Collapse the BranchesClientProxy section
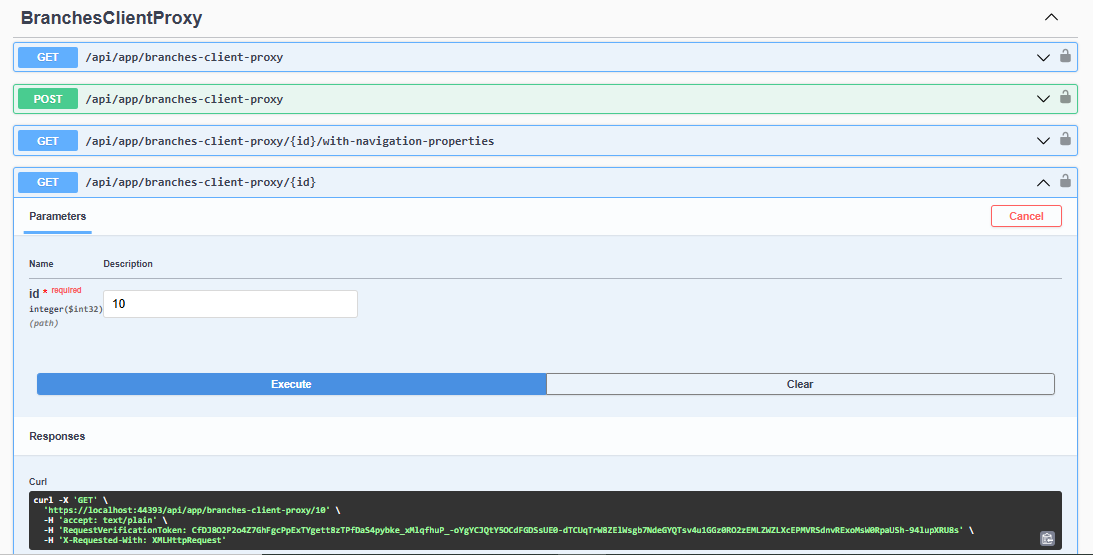1093x555 pixels. tap(1051, 17)
